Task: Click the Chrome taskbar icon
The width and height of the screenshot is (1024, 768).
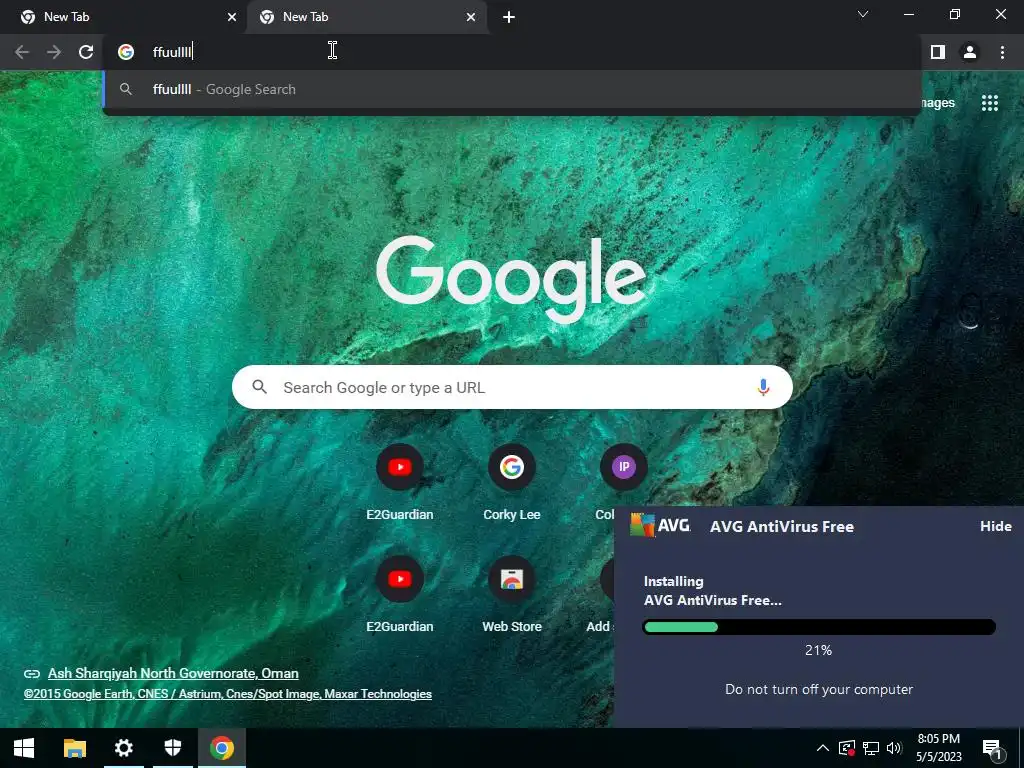Action: 222,748
